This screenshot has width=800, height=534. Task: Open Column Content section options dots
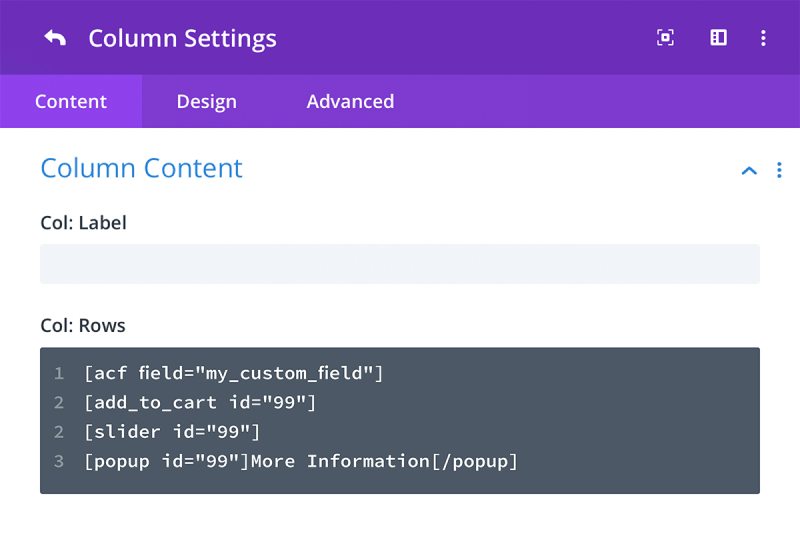[779, 170]
